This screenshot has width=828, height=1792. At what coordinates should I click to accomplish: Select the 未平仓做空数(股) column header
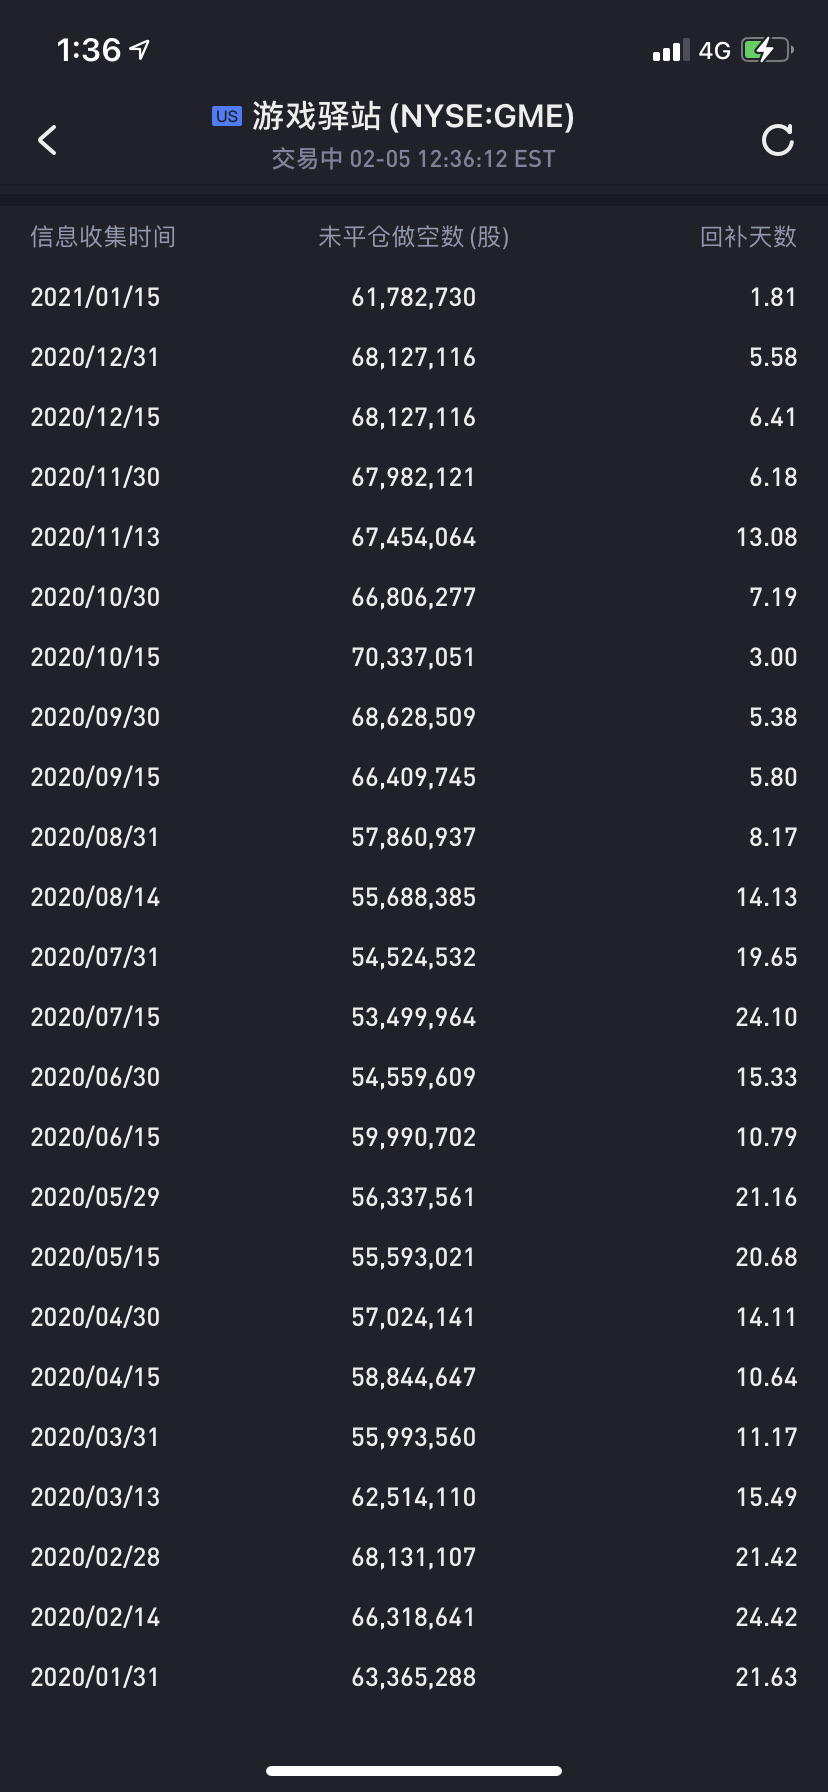click(x=413, y=237)
